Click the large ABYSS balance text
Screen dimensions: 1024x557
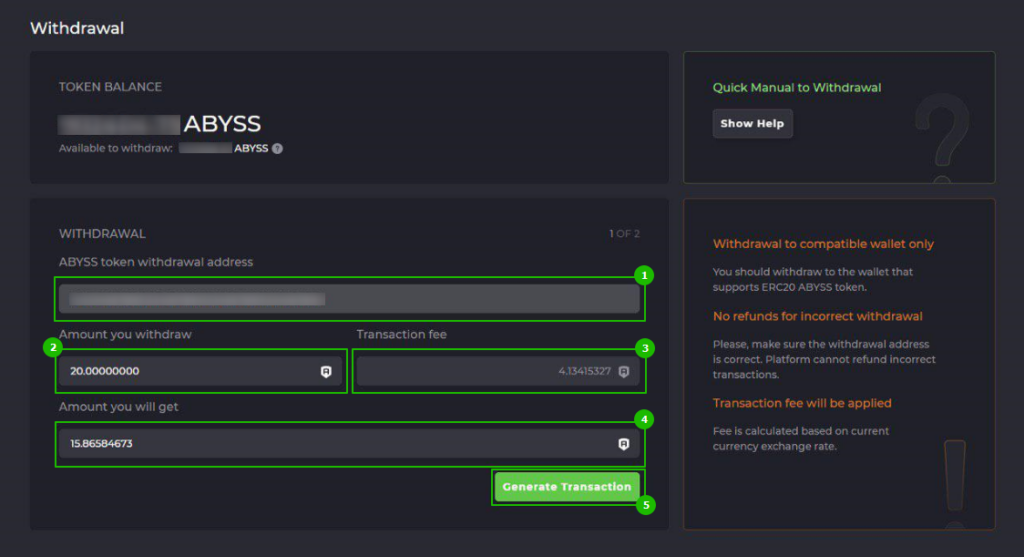click(222, 123)
